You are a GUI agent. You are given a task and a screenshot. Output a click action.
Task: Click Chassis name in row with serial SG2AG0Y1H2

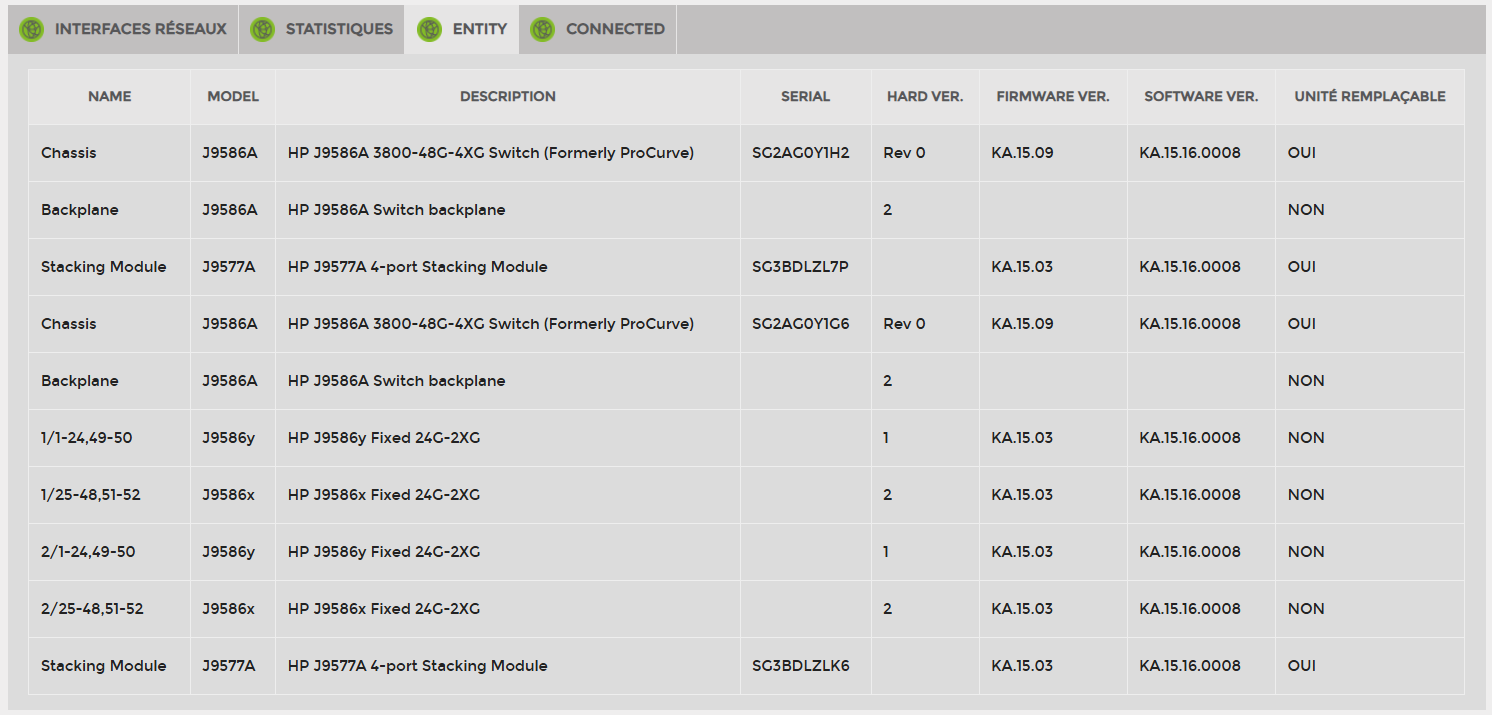(x=69, y=153)
